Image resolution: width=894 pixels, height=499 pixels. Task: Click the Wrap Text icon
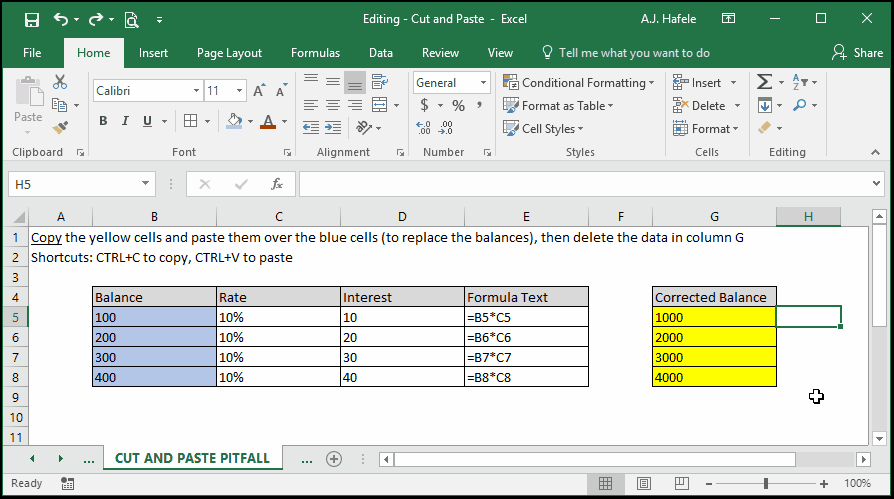coord(380,82)
